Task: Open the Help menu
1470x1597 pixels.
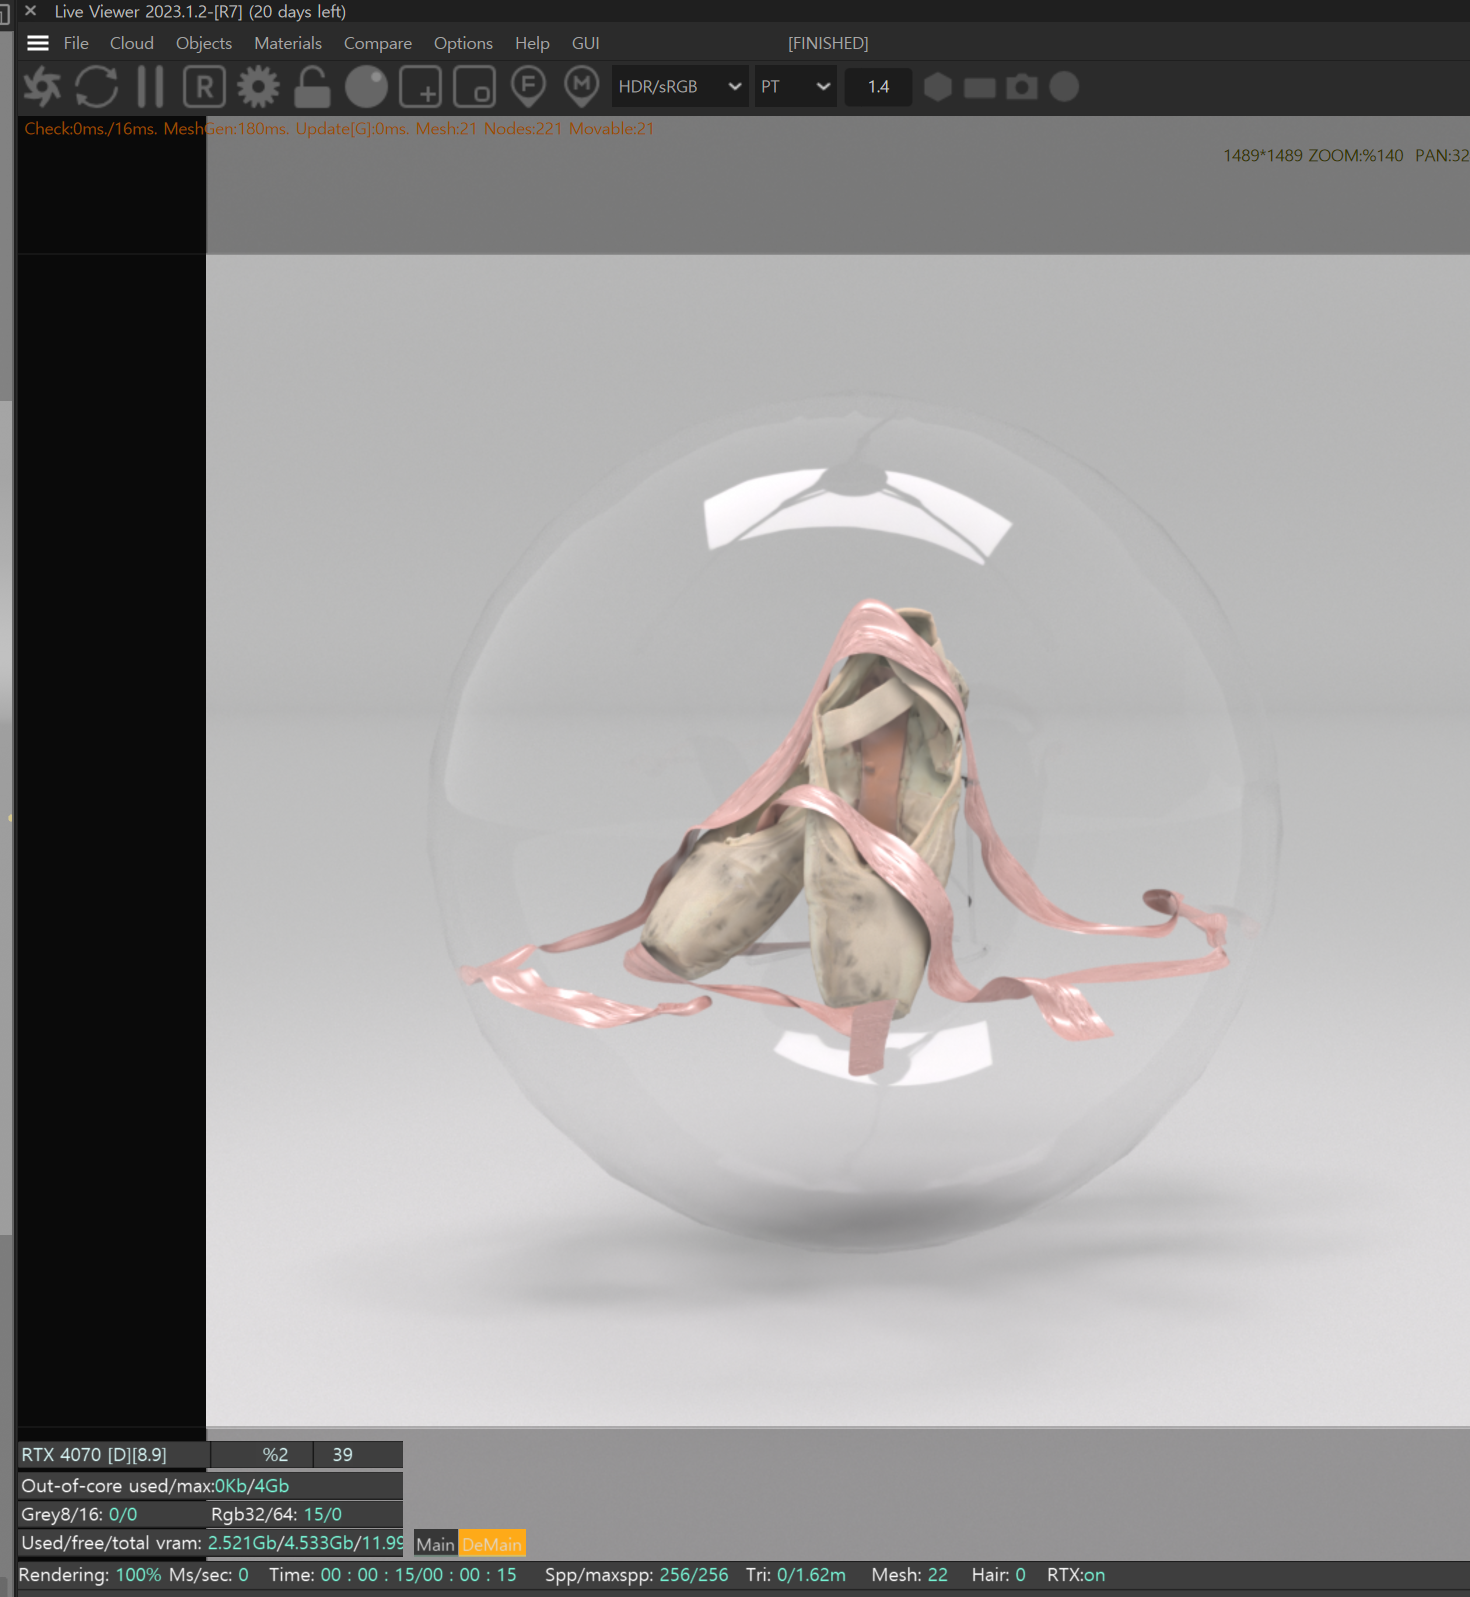Action: [532, 43]
